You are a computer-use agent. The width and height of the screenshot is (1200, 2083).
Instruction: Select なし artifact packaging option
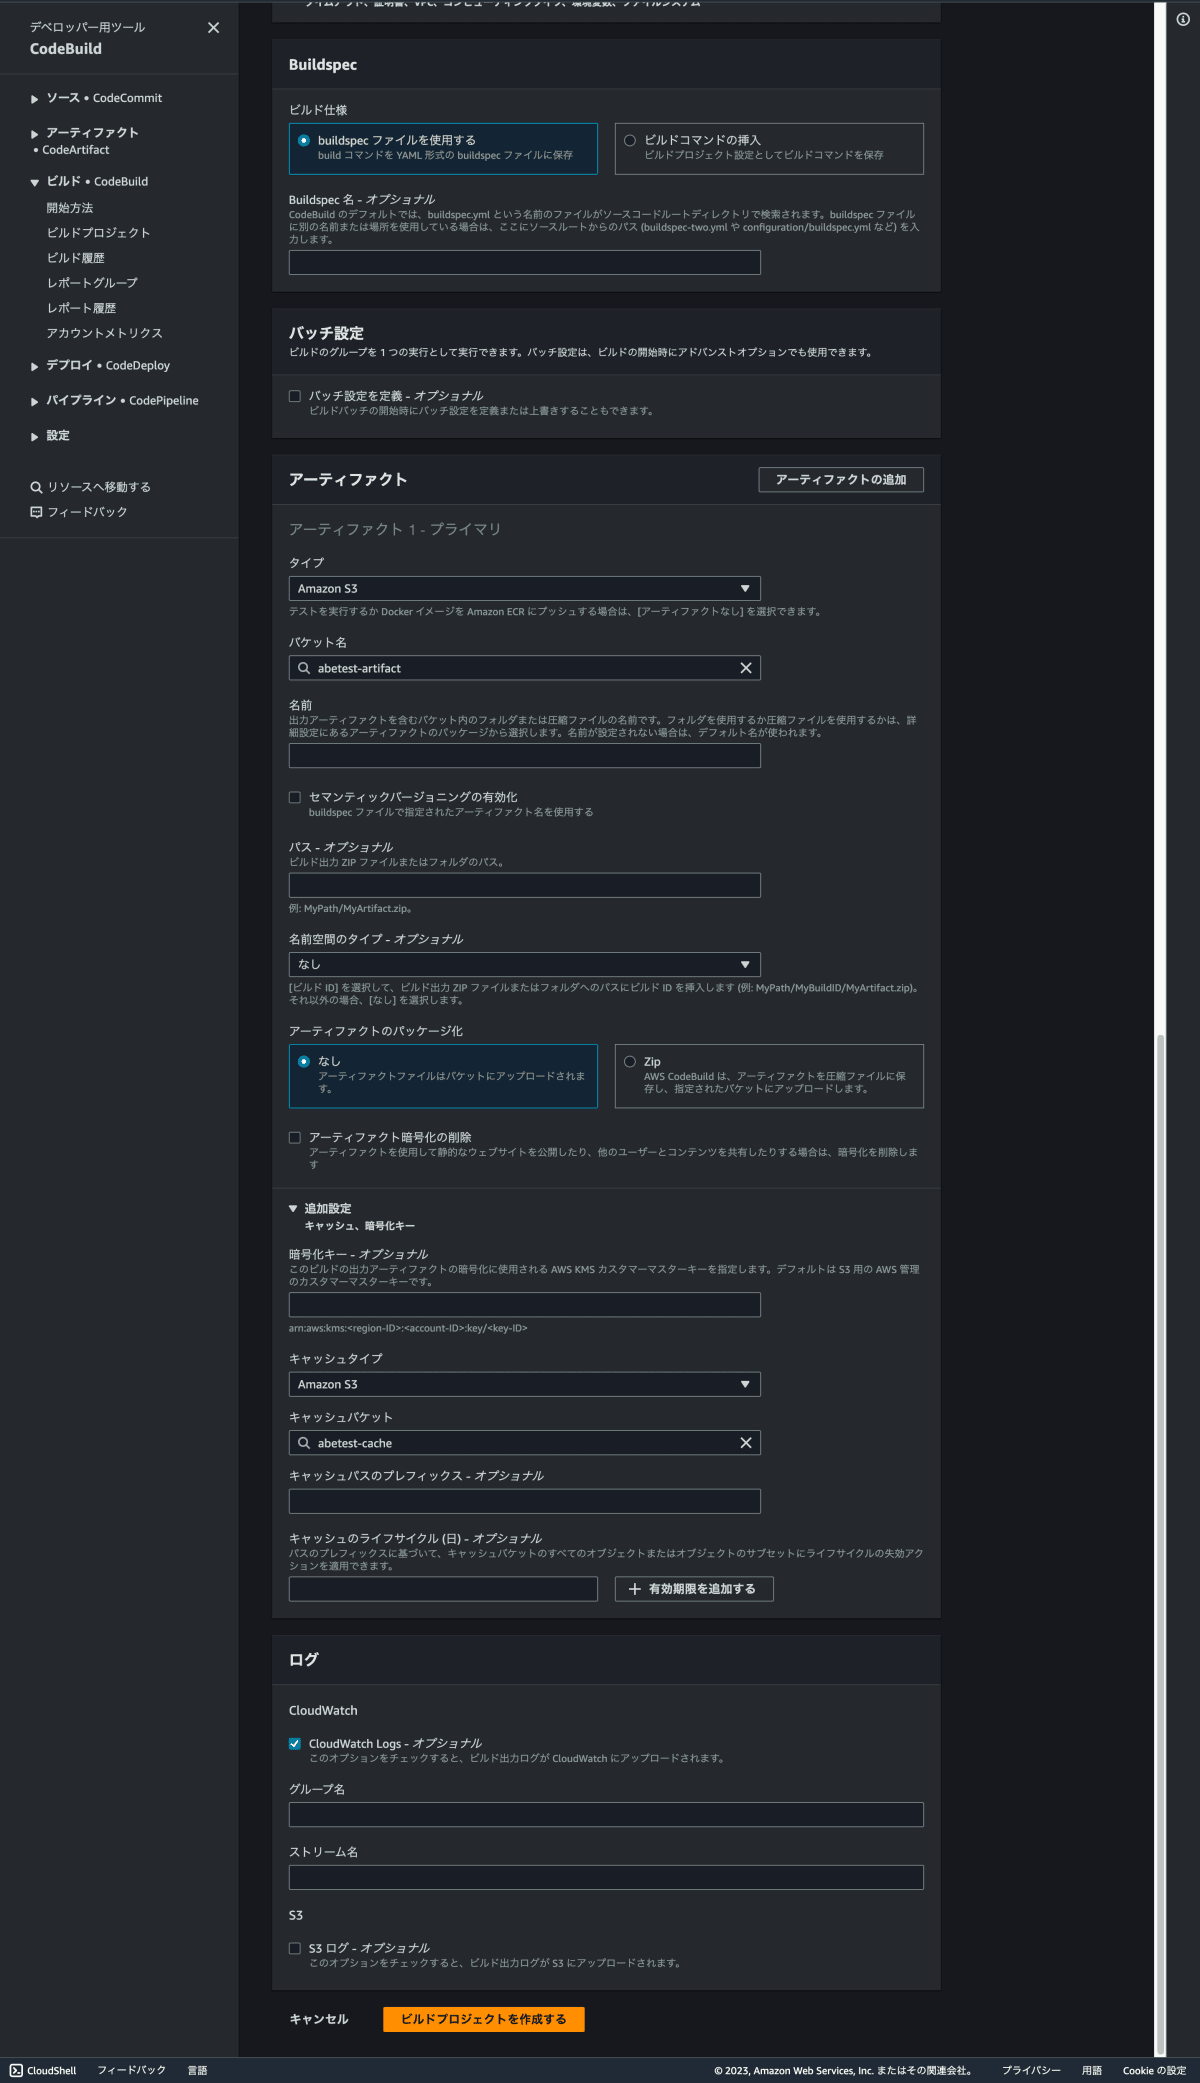click(304, 1062)
